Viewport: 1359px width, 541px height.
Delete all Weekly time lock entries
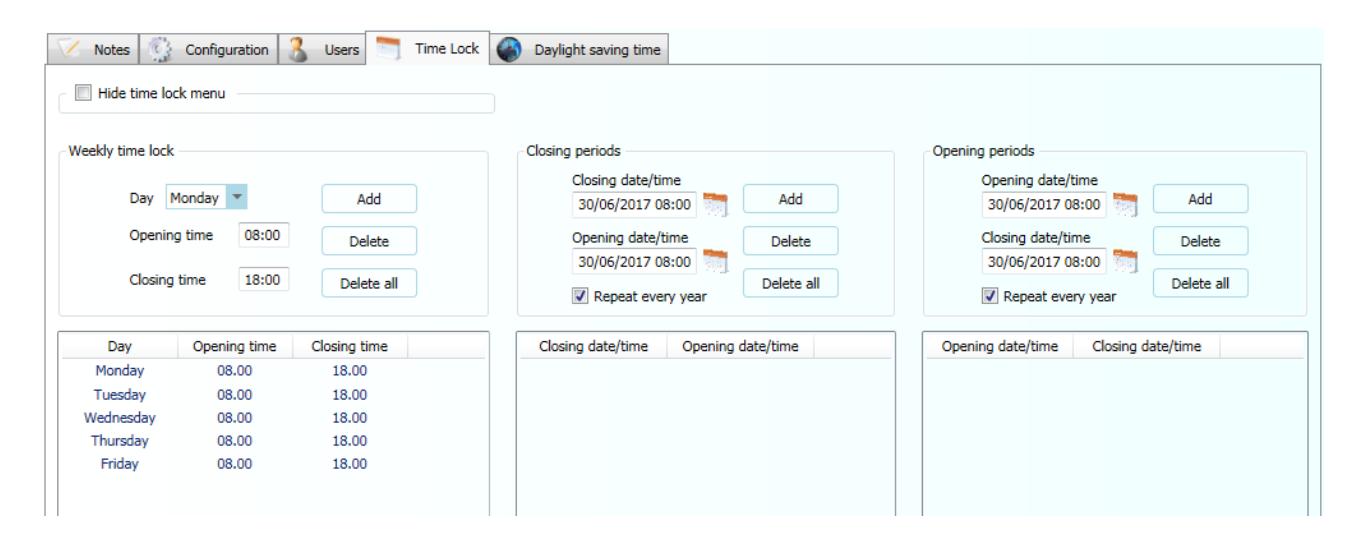coord(369,283)
